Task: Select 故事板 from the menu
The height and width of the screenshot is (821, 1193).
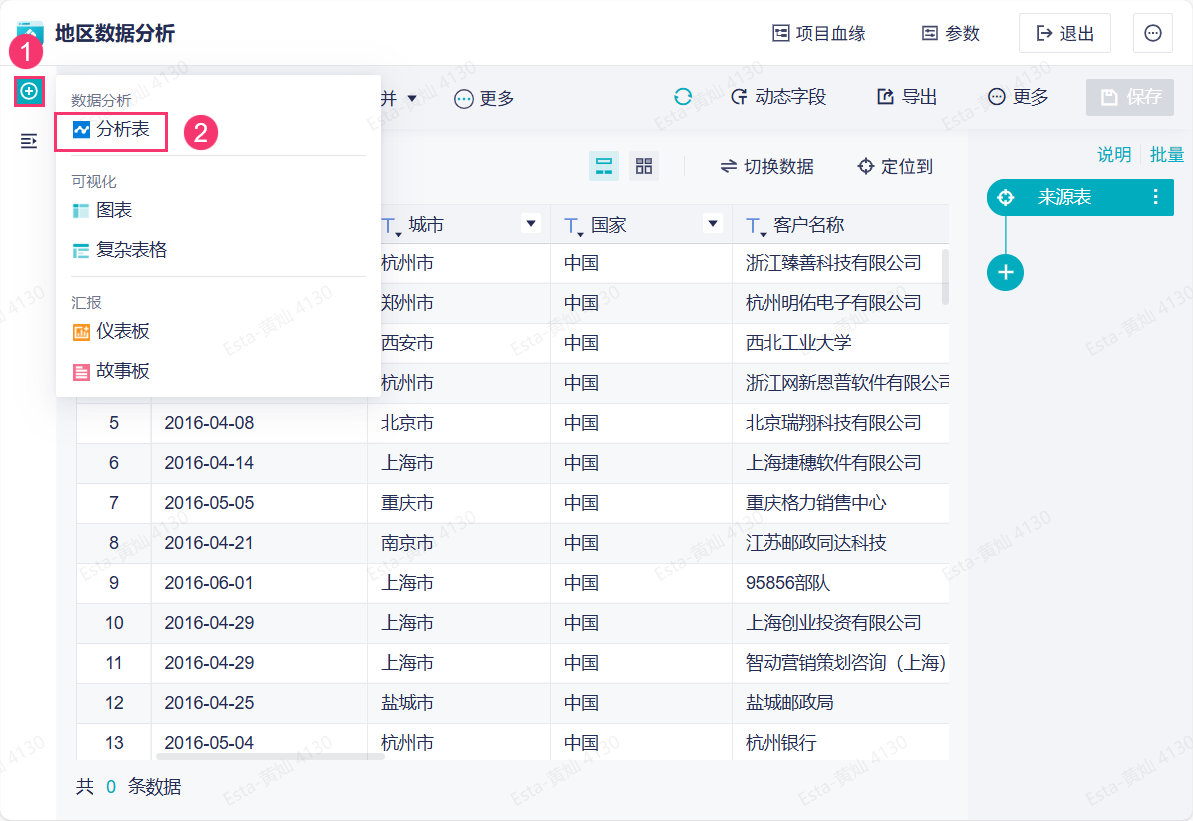Action: click(111, 371)
